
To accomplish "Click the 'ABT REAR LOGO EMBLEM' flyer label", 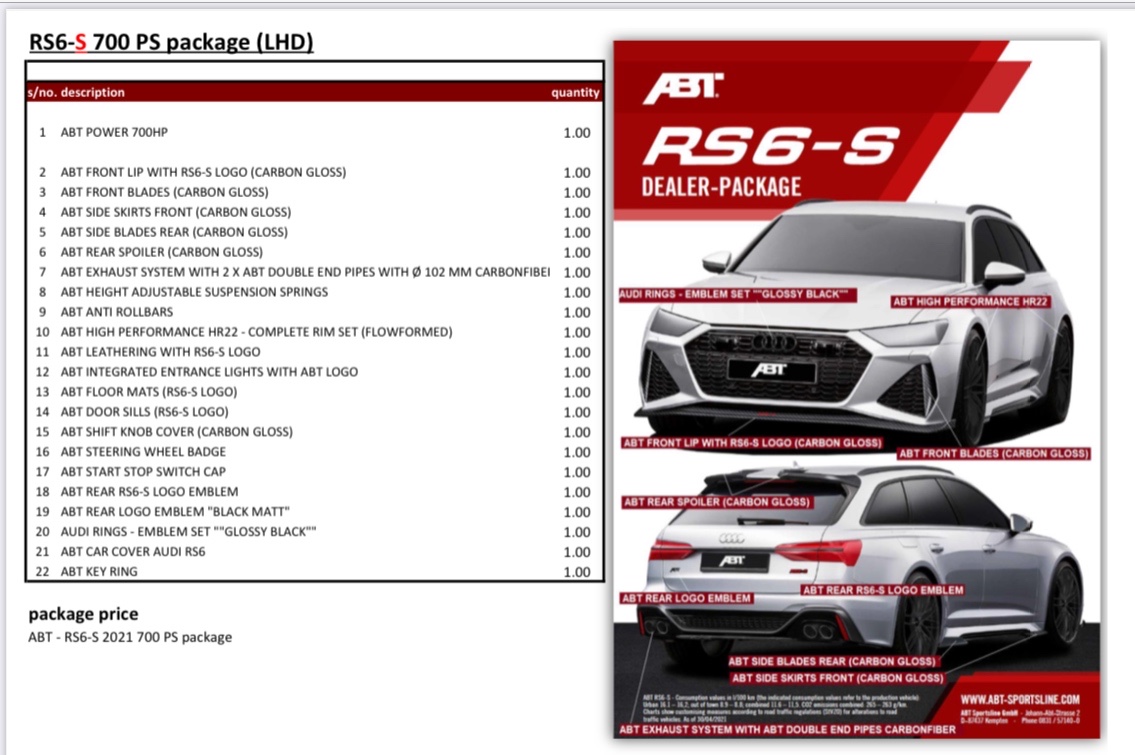I will 686,599.
